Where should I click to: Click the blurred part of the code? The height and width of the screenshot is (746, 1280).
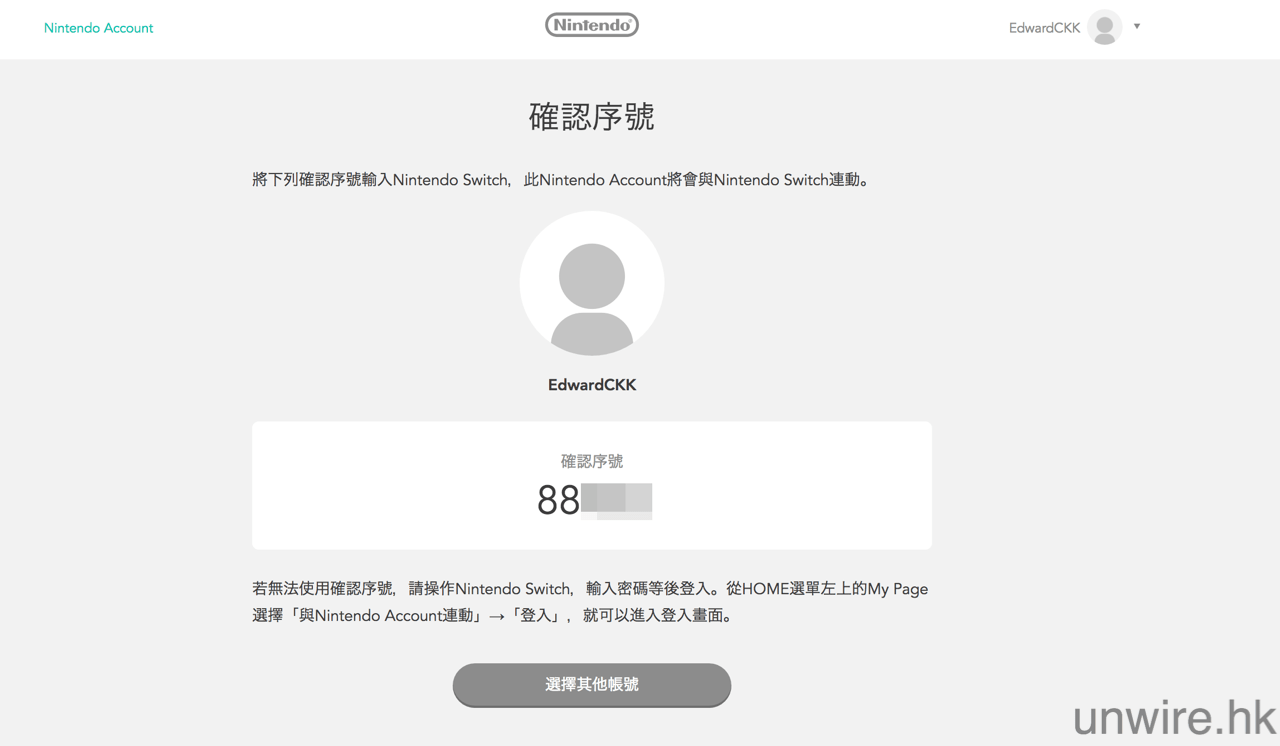pos(617,500)
